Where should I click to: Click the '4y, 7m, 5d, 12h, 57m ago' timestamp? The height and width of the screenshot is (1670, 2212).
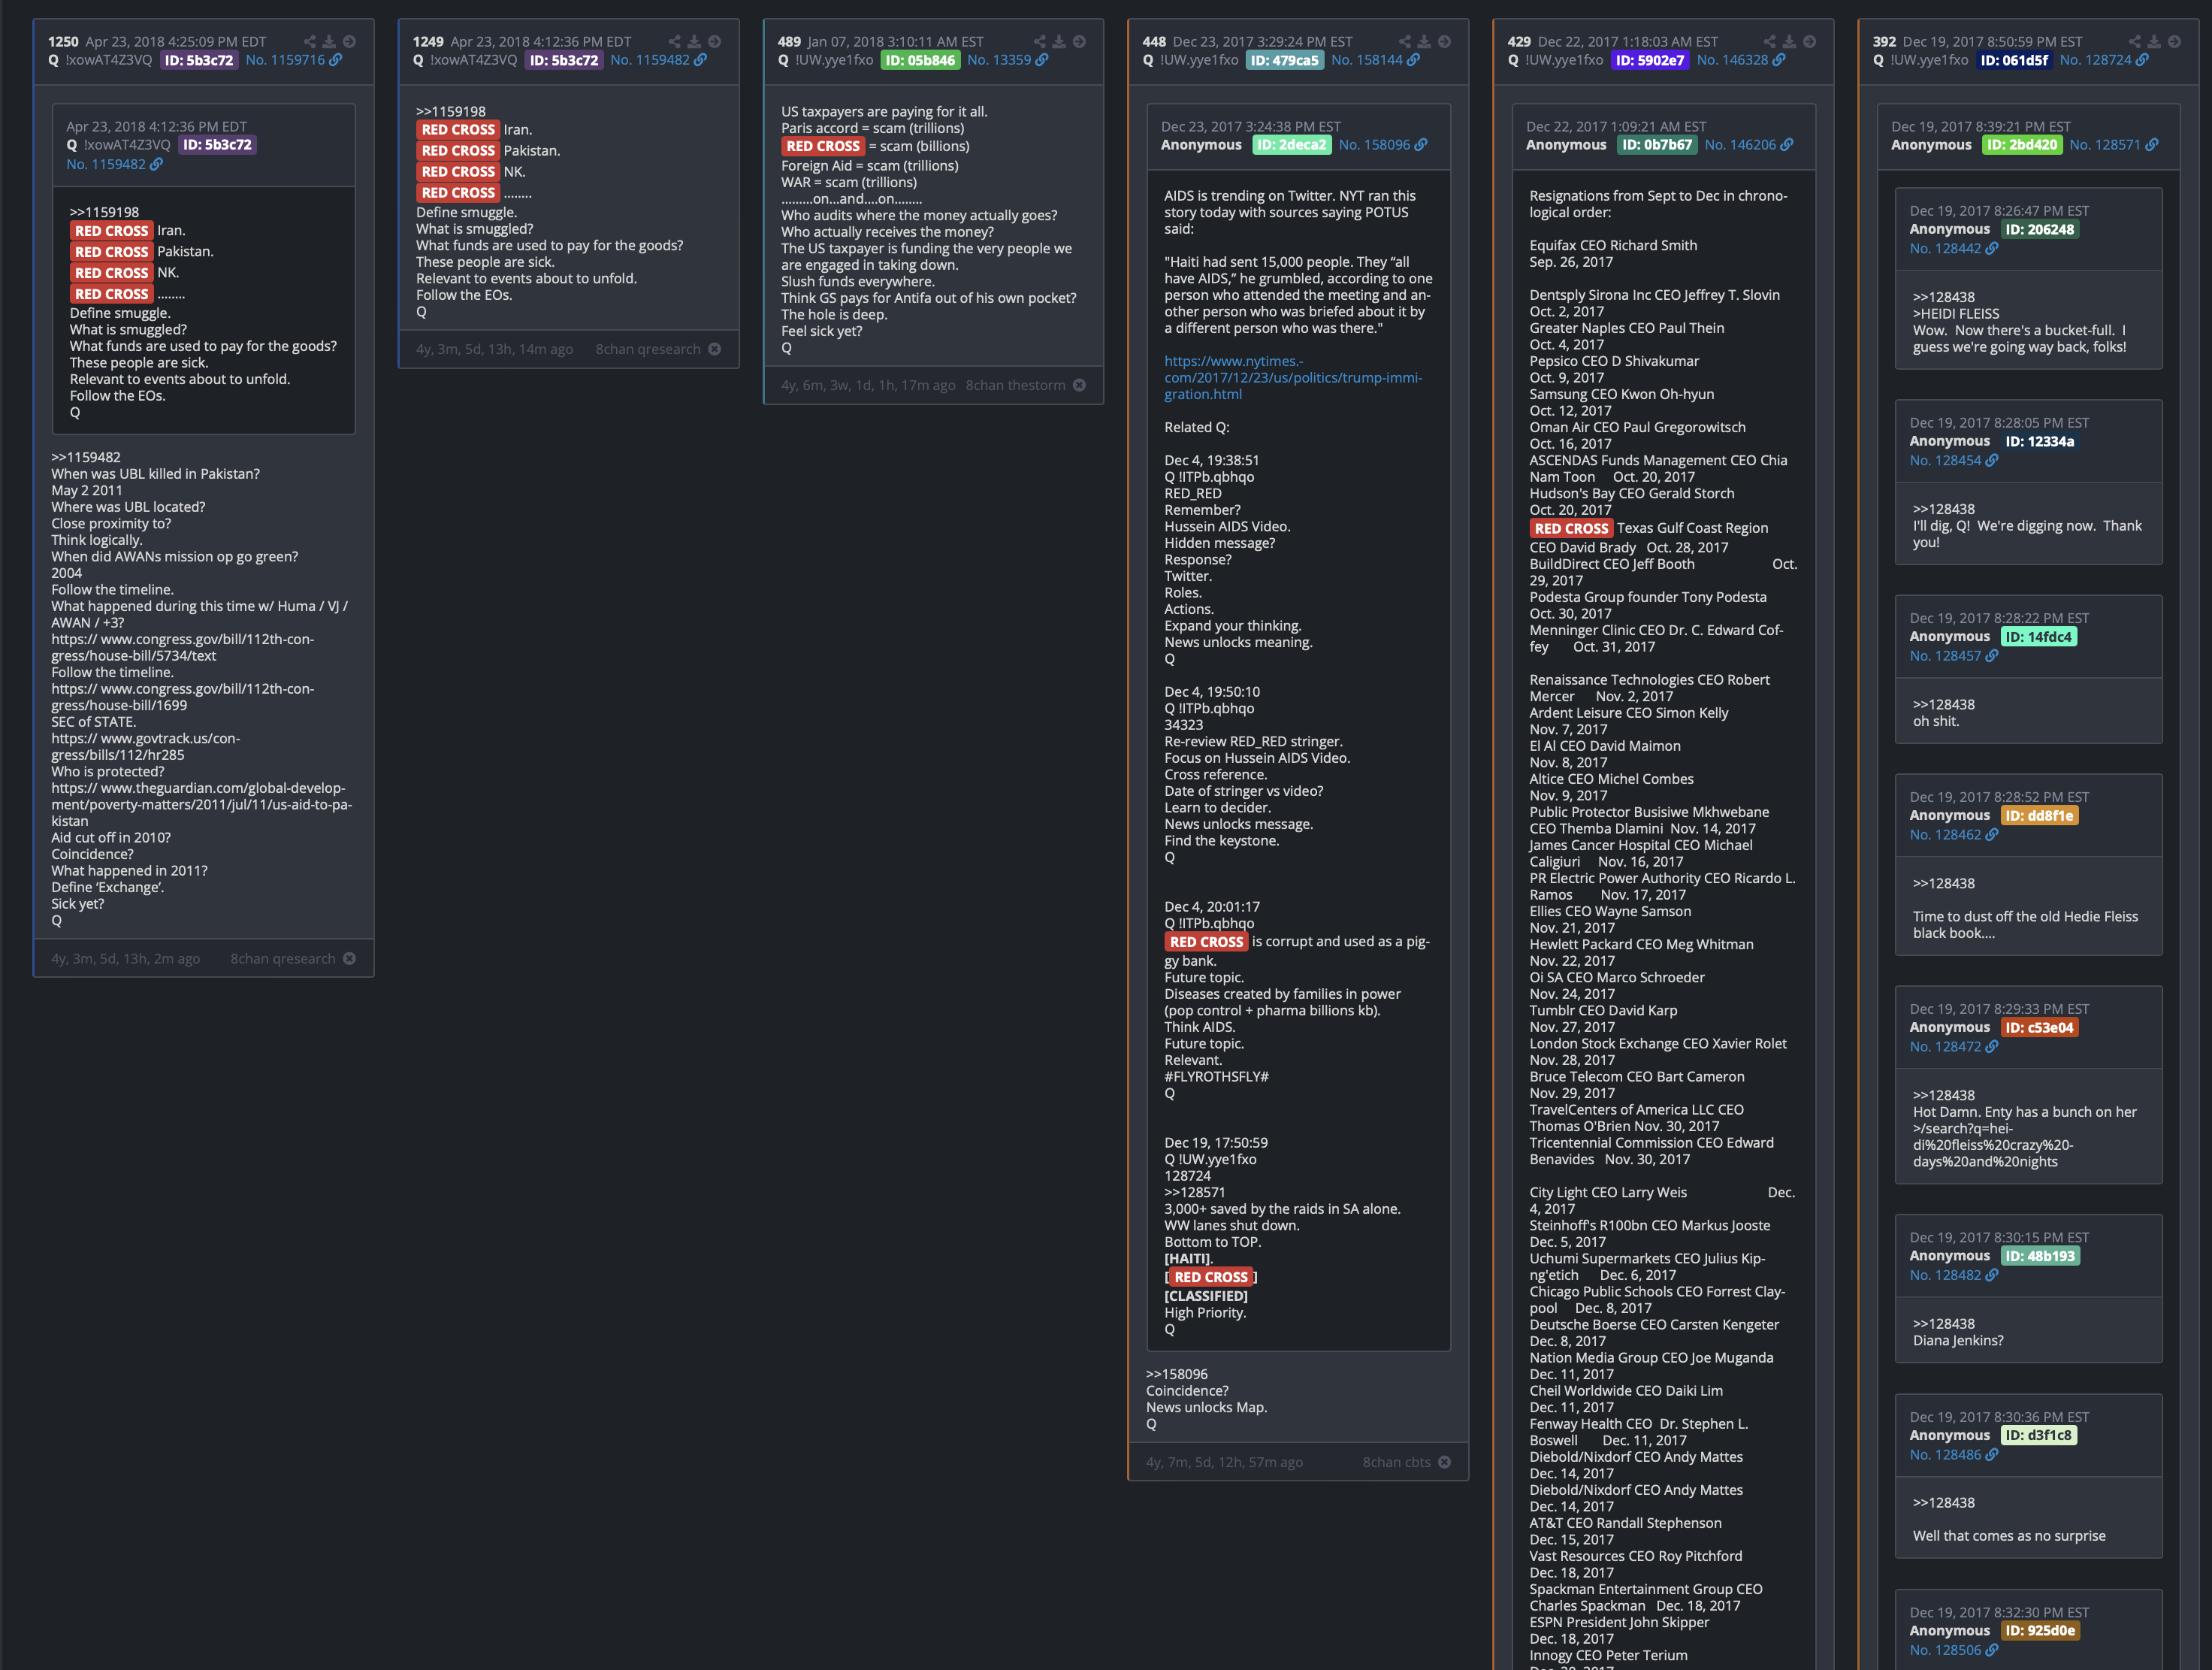coord(1224,1462)
